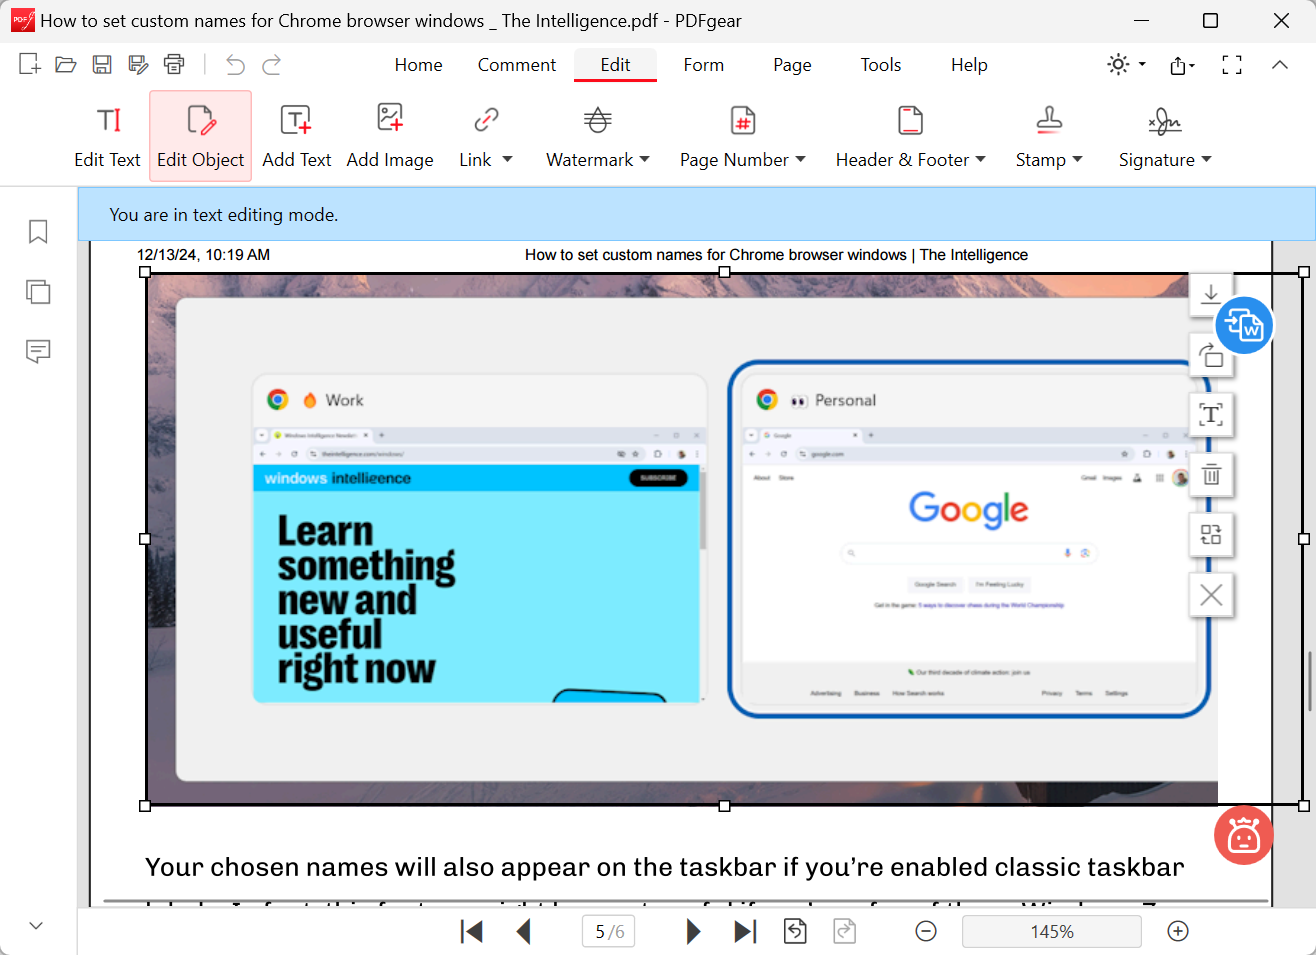Click the OCR text recognition icon

(x=1211, y=414)
